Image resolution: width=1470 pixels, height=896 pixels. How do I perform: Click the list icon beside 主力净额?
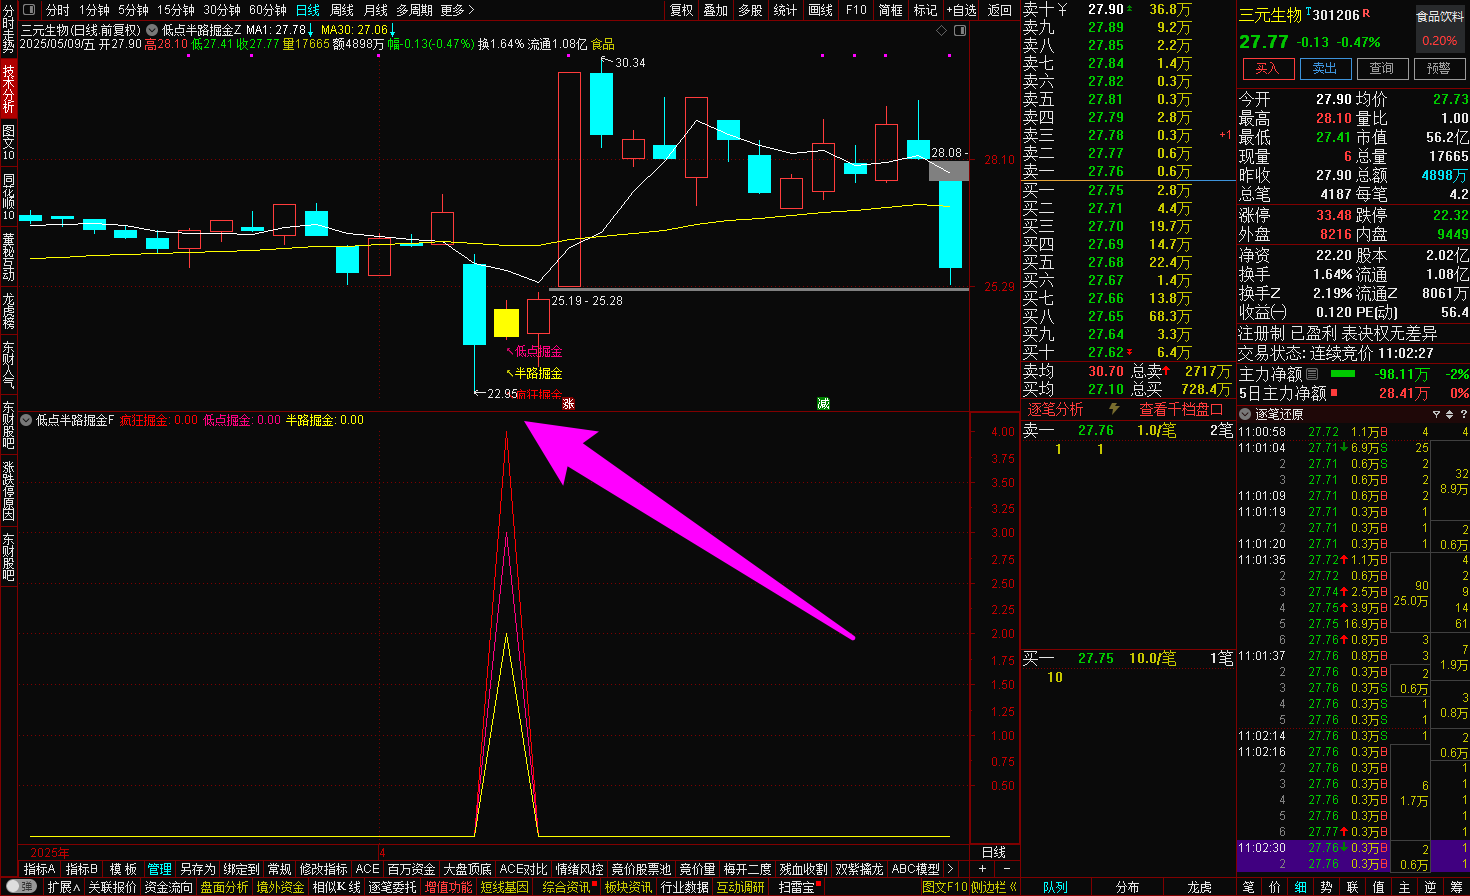click(1311, 374)
